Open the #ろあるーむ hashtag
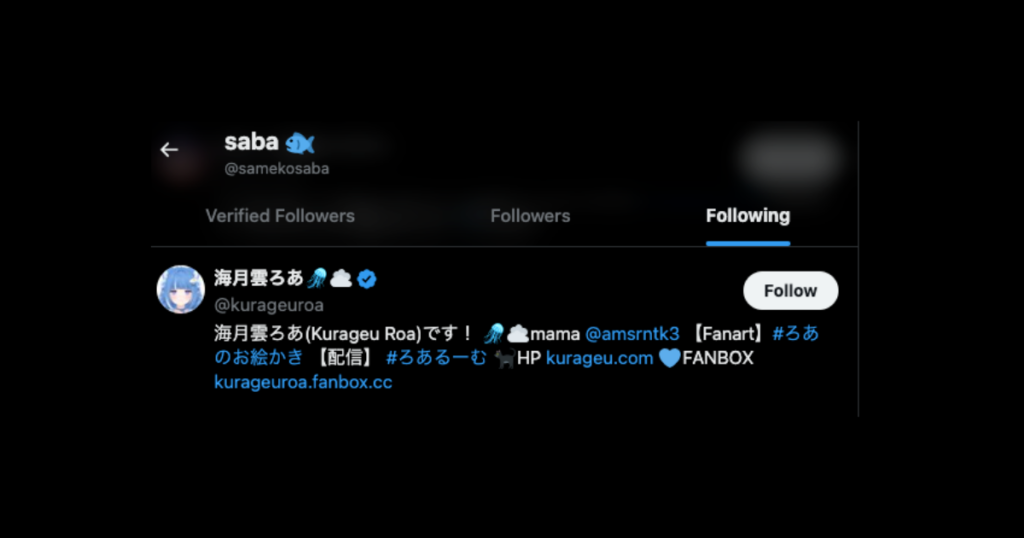 pos(436,358)
